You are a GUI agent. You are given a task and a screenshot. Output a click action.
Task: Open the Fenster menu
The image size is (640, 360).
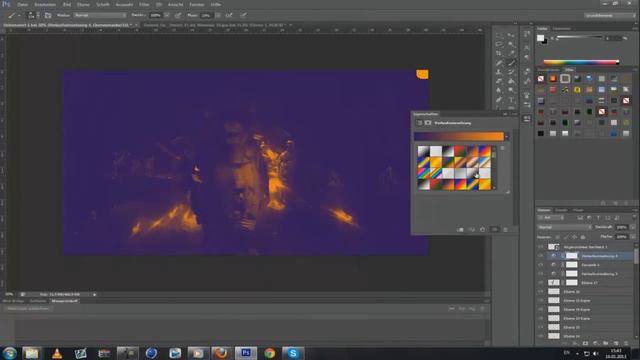(x=197, y=4)
